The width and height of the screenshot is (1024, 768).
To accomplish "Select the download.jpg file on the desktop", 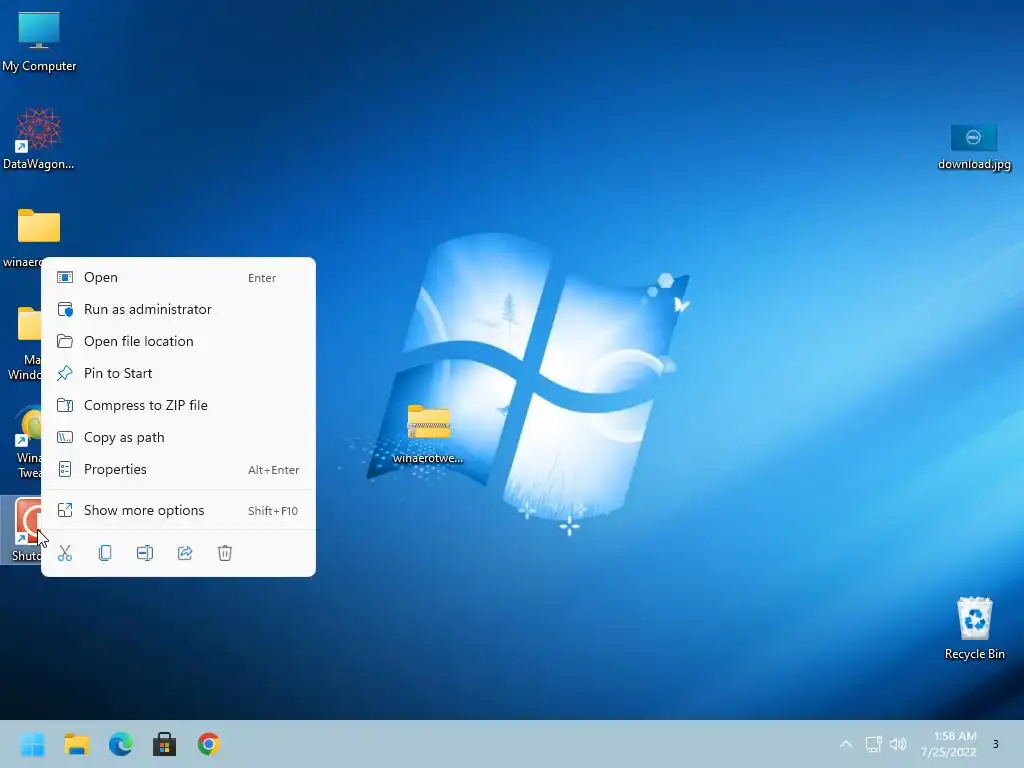I will (x=974, y=147).
